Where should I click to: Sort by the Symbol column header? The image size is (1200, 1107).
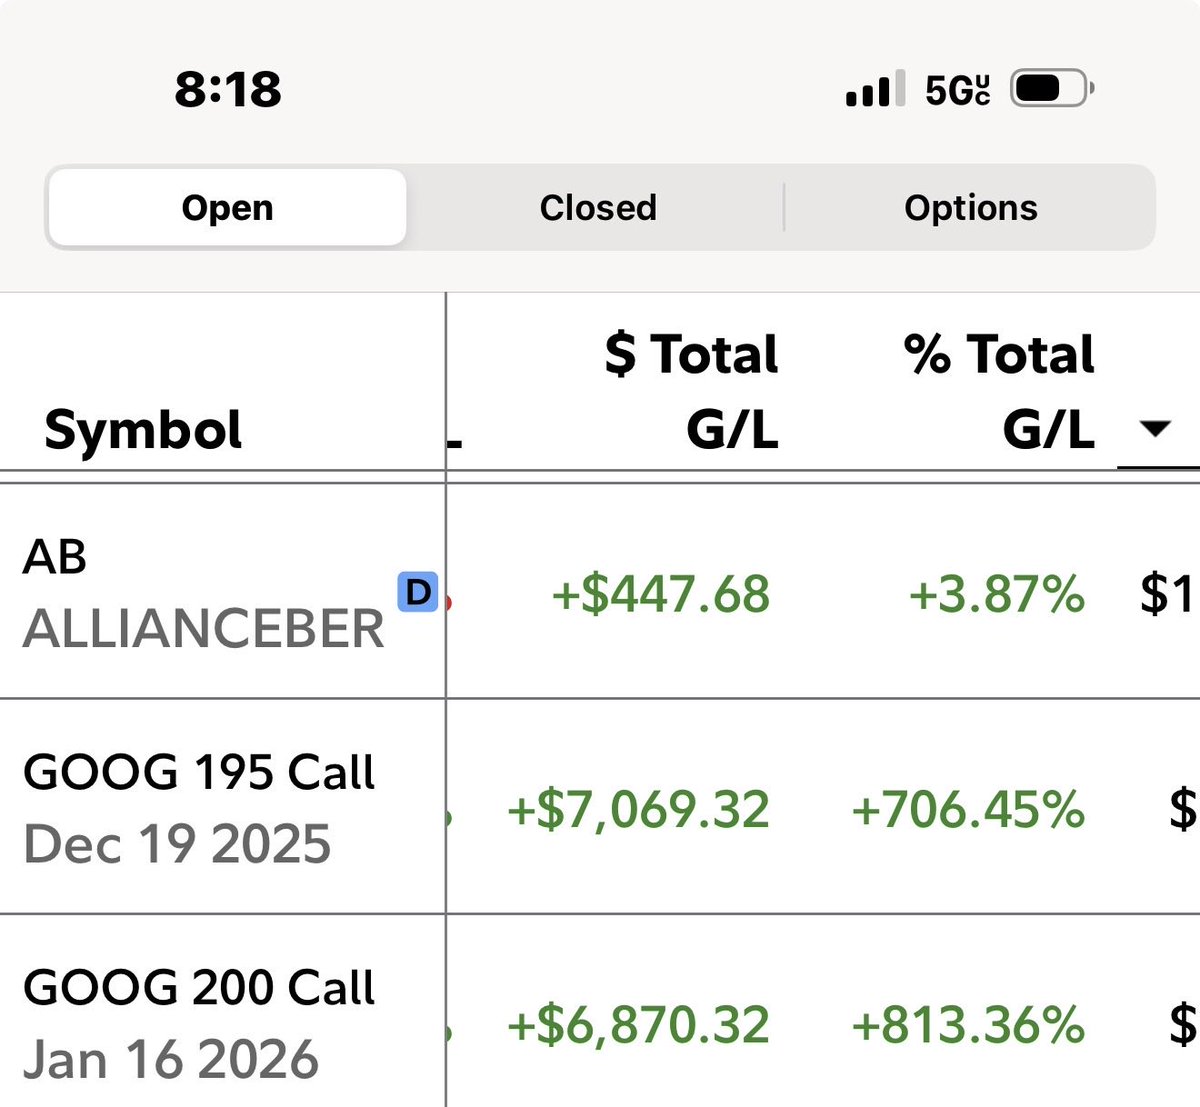143,430
